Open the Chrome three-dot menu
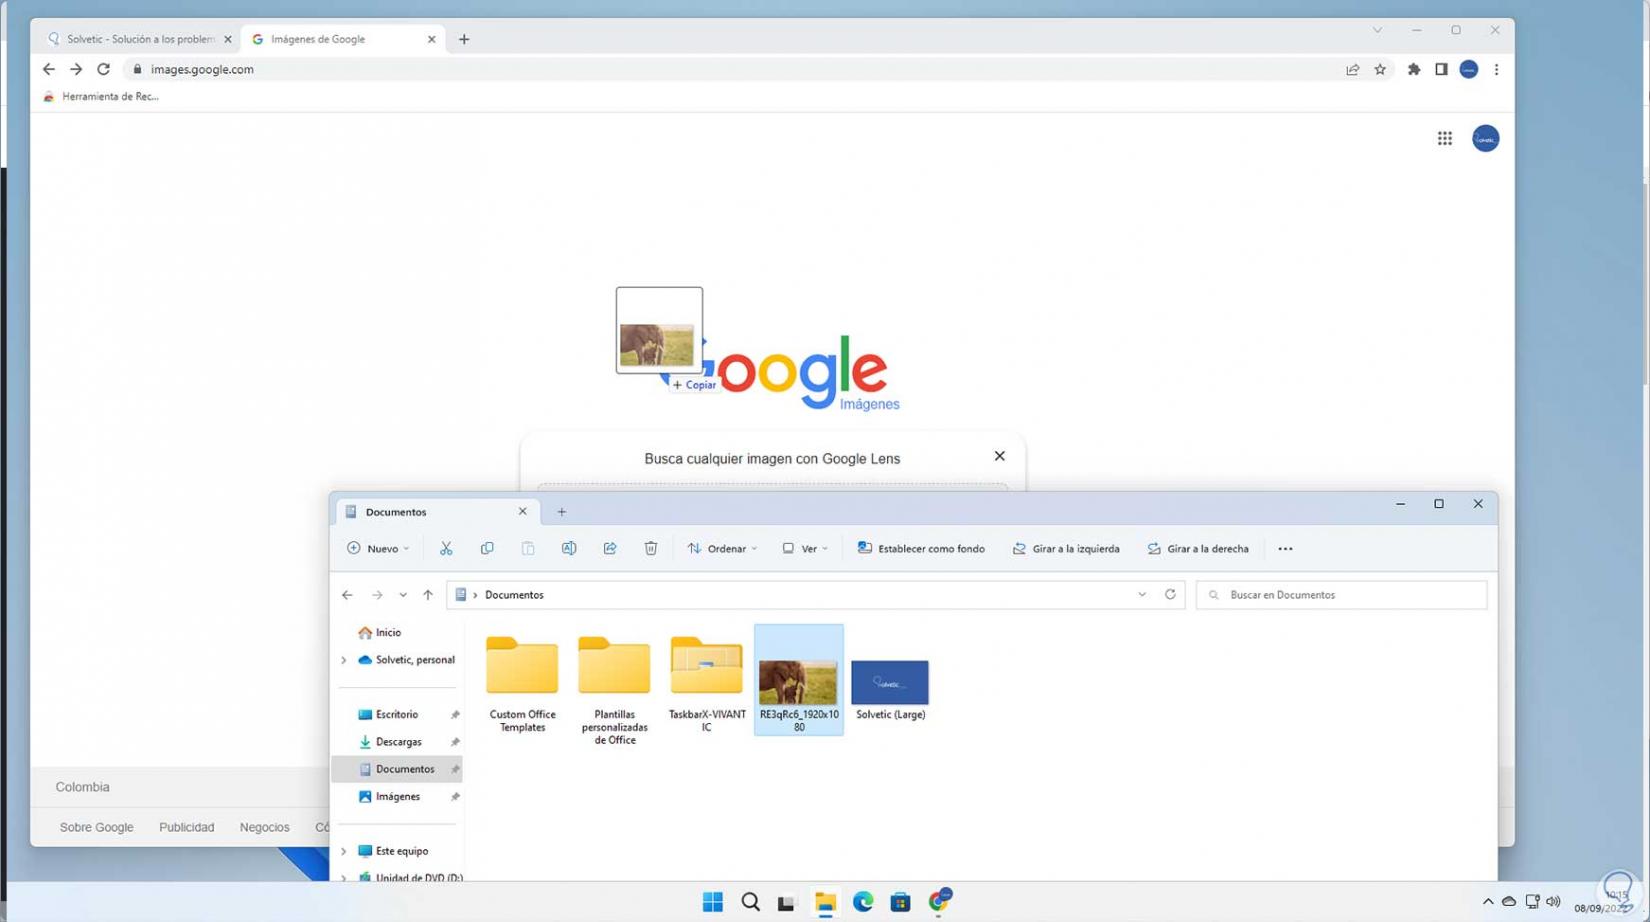Image resolution: width=1650 pixels, height=922 pixels. coord(1496,69)
